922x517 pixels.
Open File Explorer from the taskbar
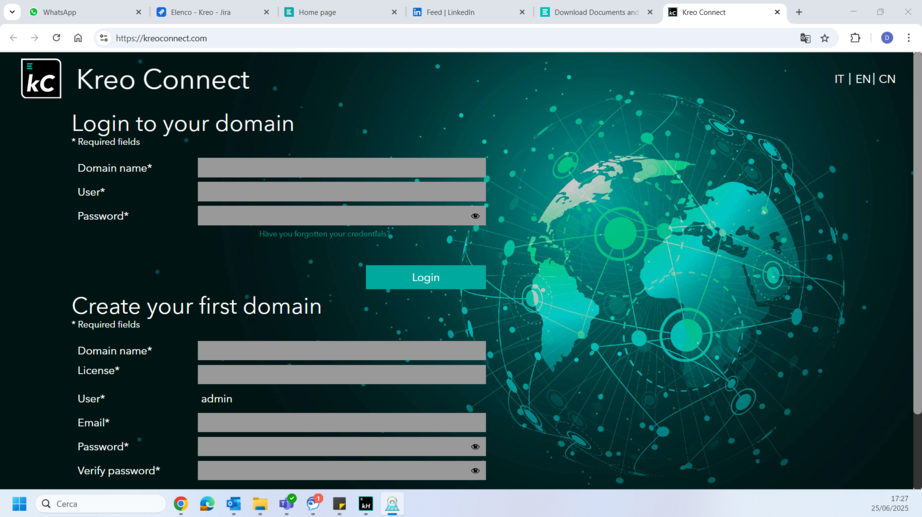260,504
